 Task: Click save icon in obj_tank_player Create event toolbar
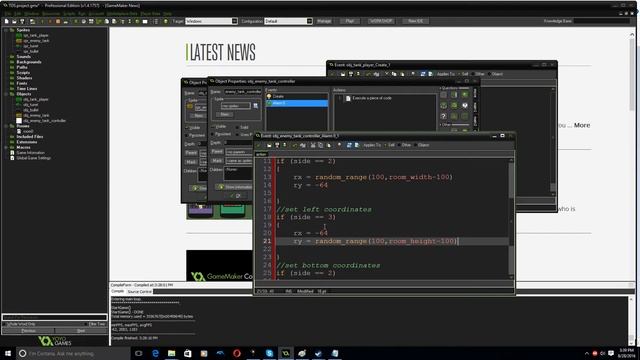pos(351,74)
